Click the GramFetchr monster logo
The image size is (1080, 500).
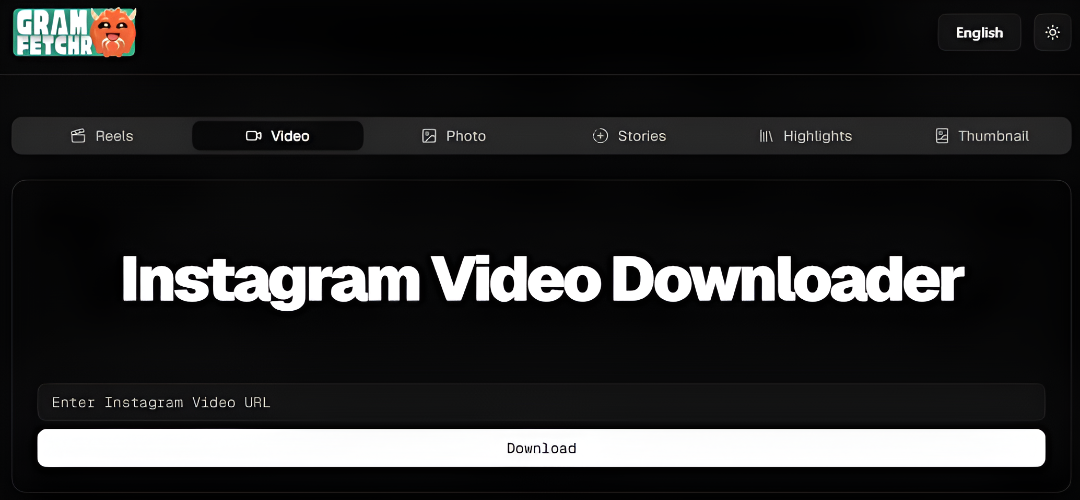click(x=75, y=32)
